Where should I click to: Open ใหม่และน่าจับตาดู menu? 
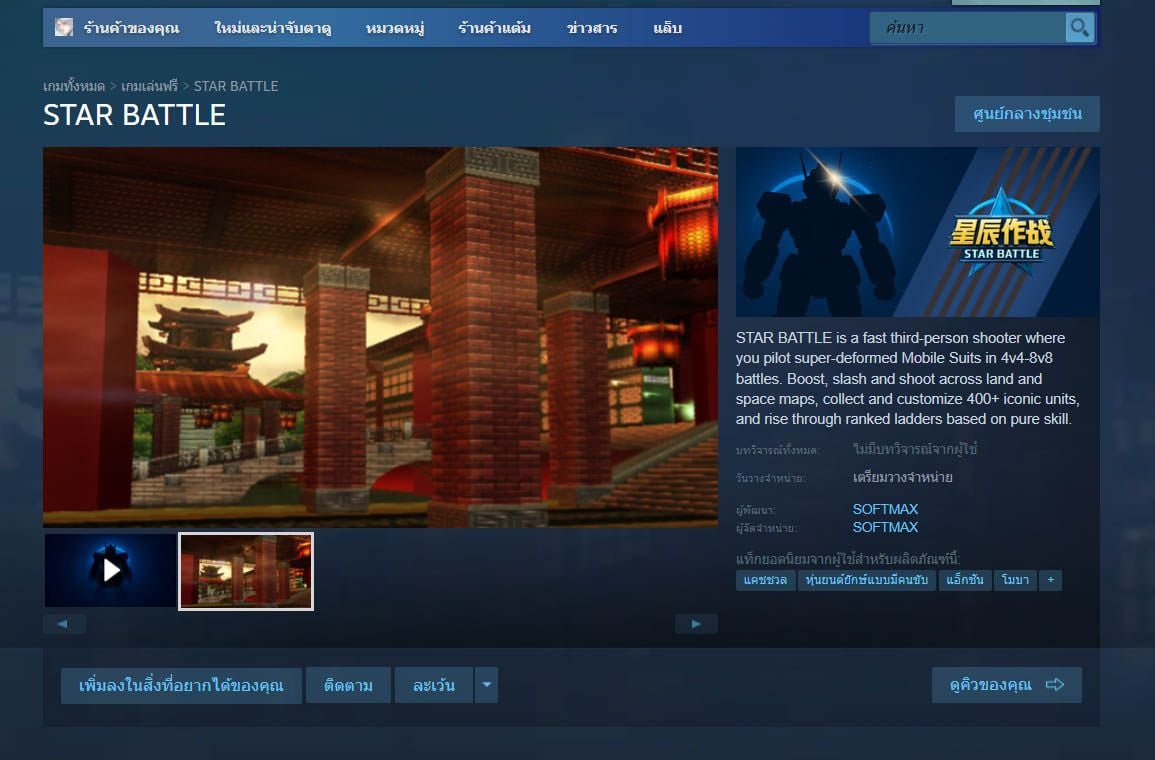click(273, 28)
